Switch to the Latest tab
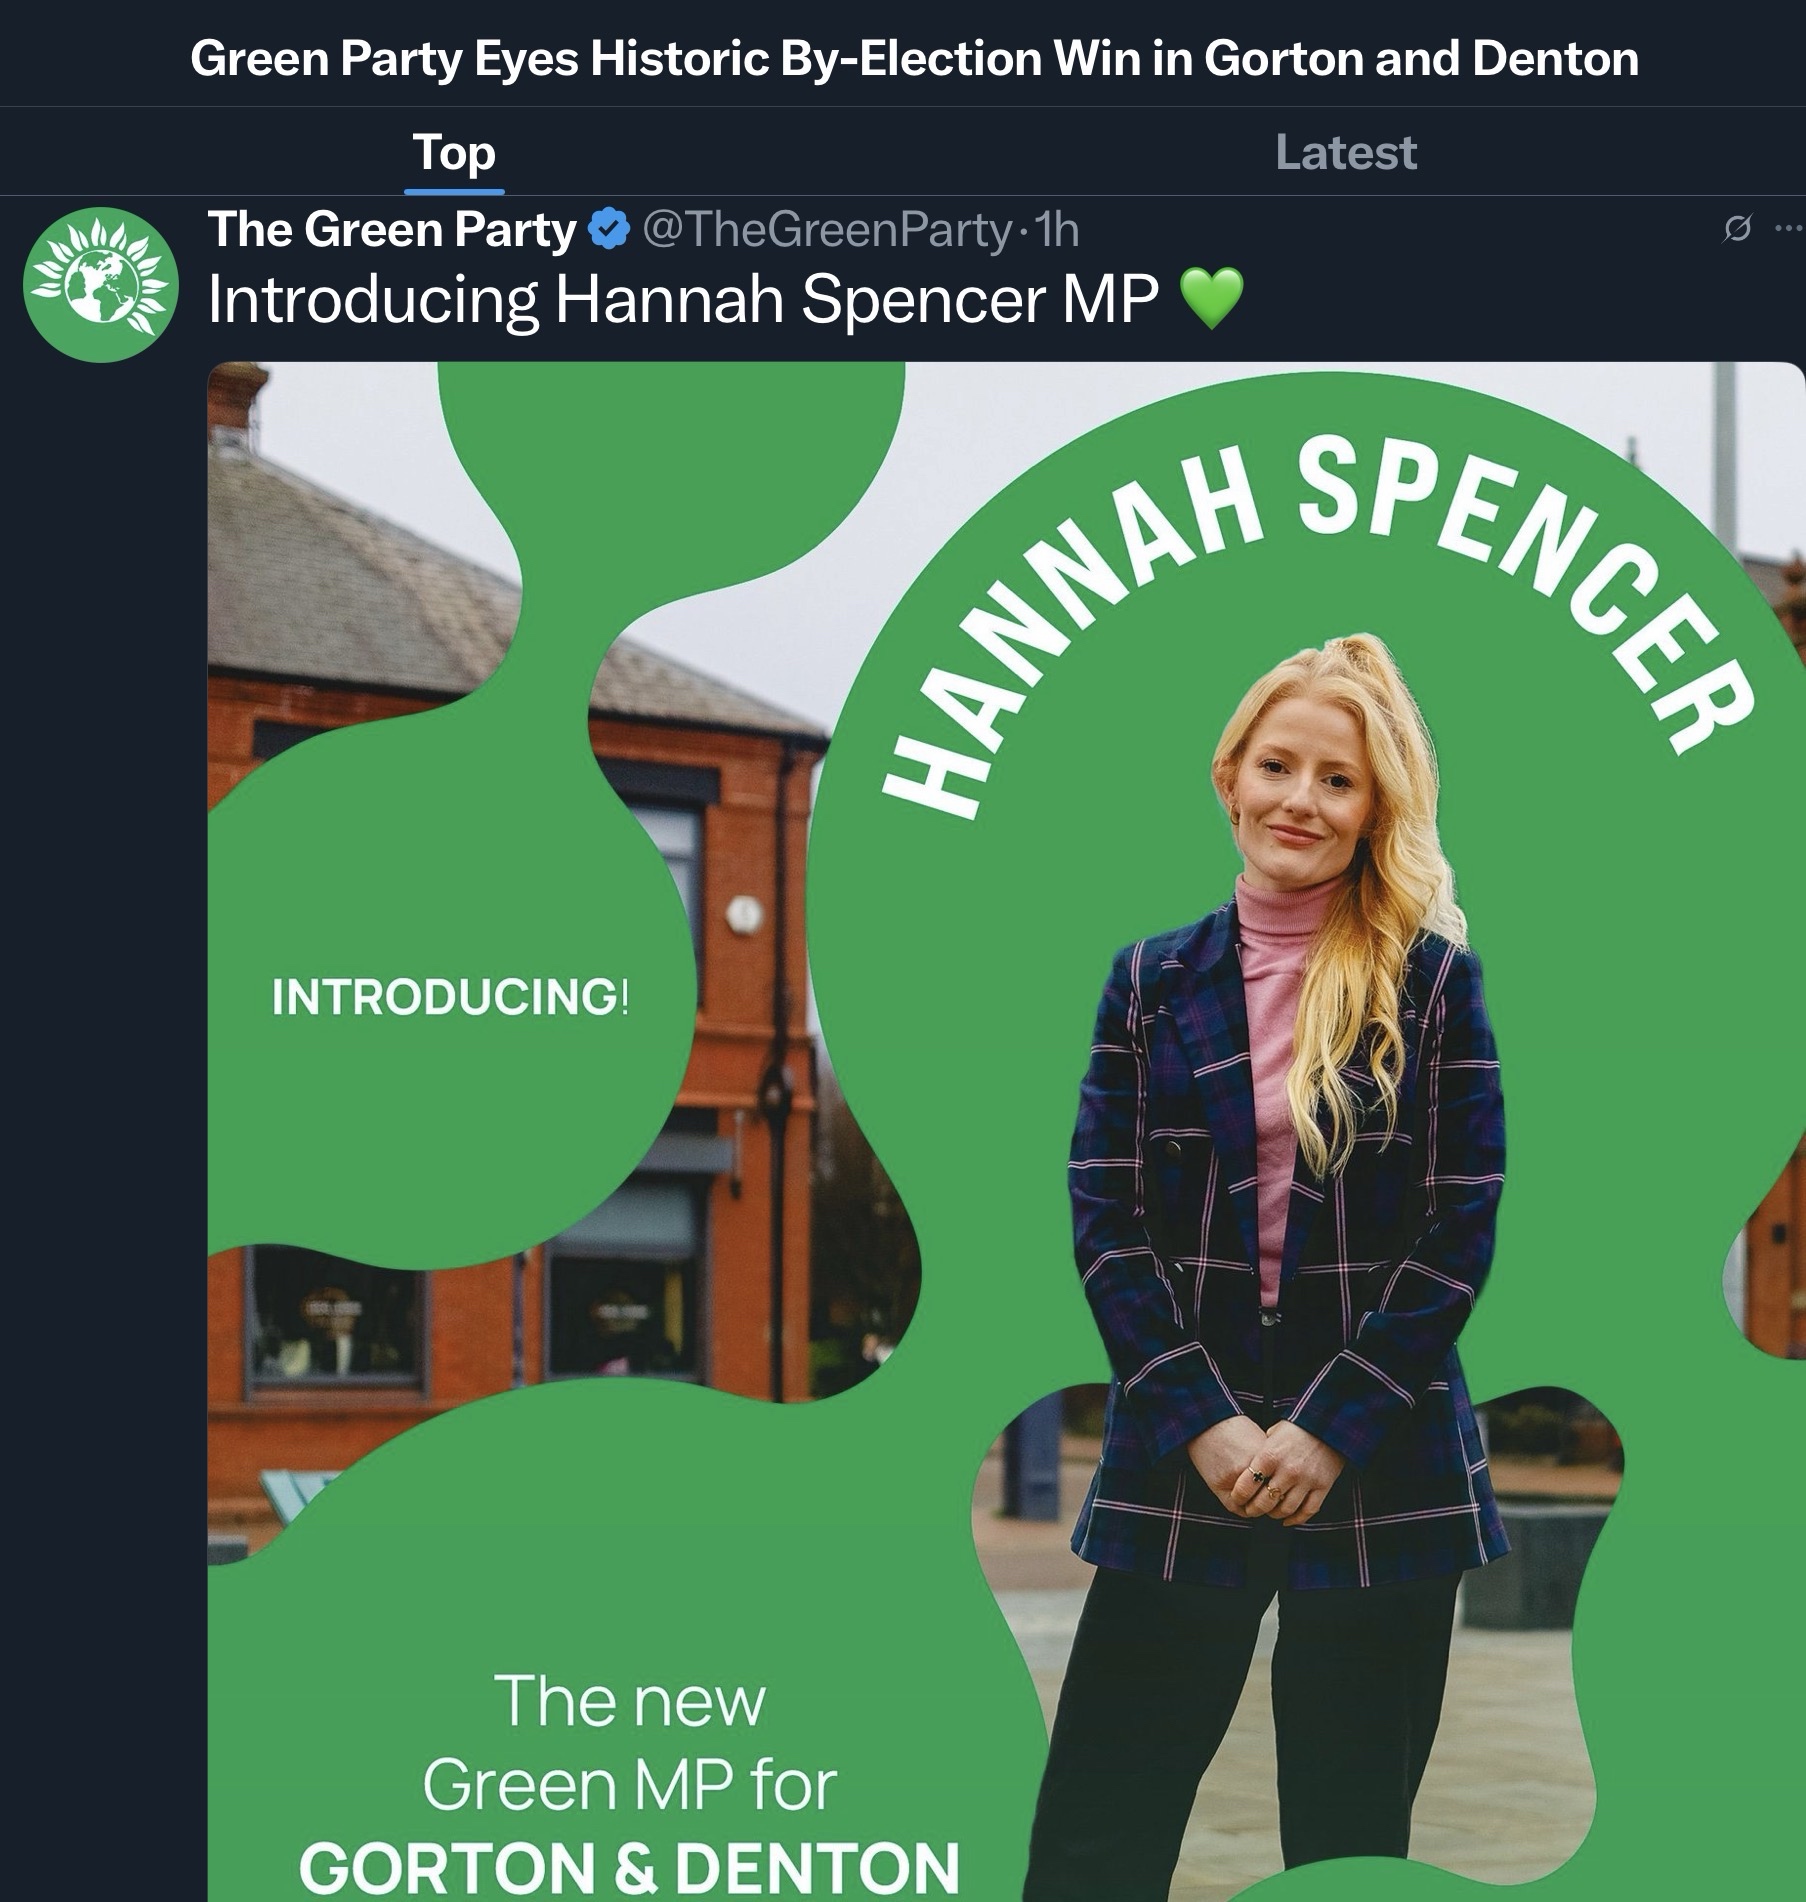Viewport: 1806px width, 1902px height. 1346,153
